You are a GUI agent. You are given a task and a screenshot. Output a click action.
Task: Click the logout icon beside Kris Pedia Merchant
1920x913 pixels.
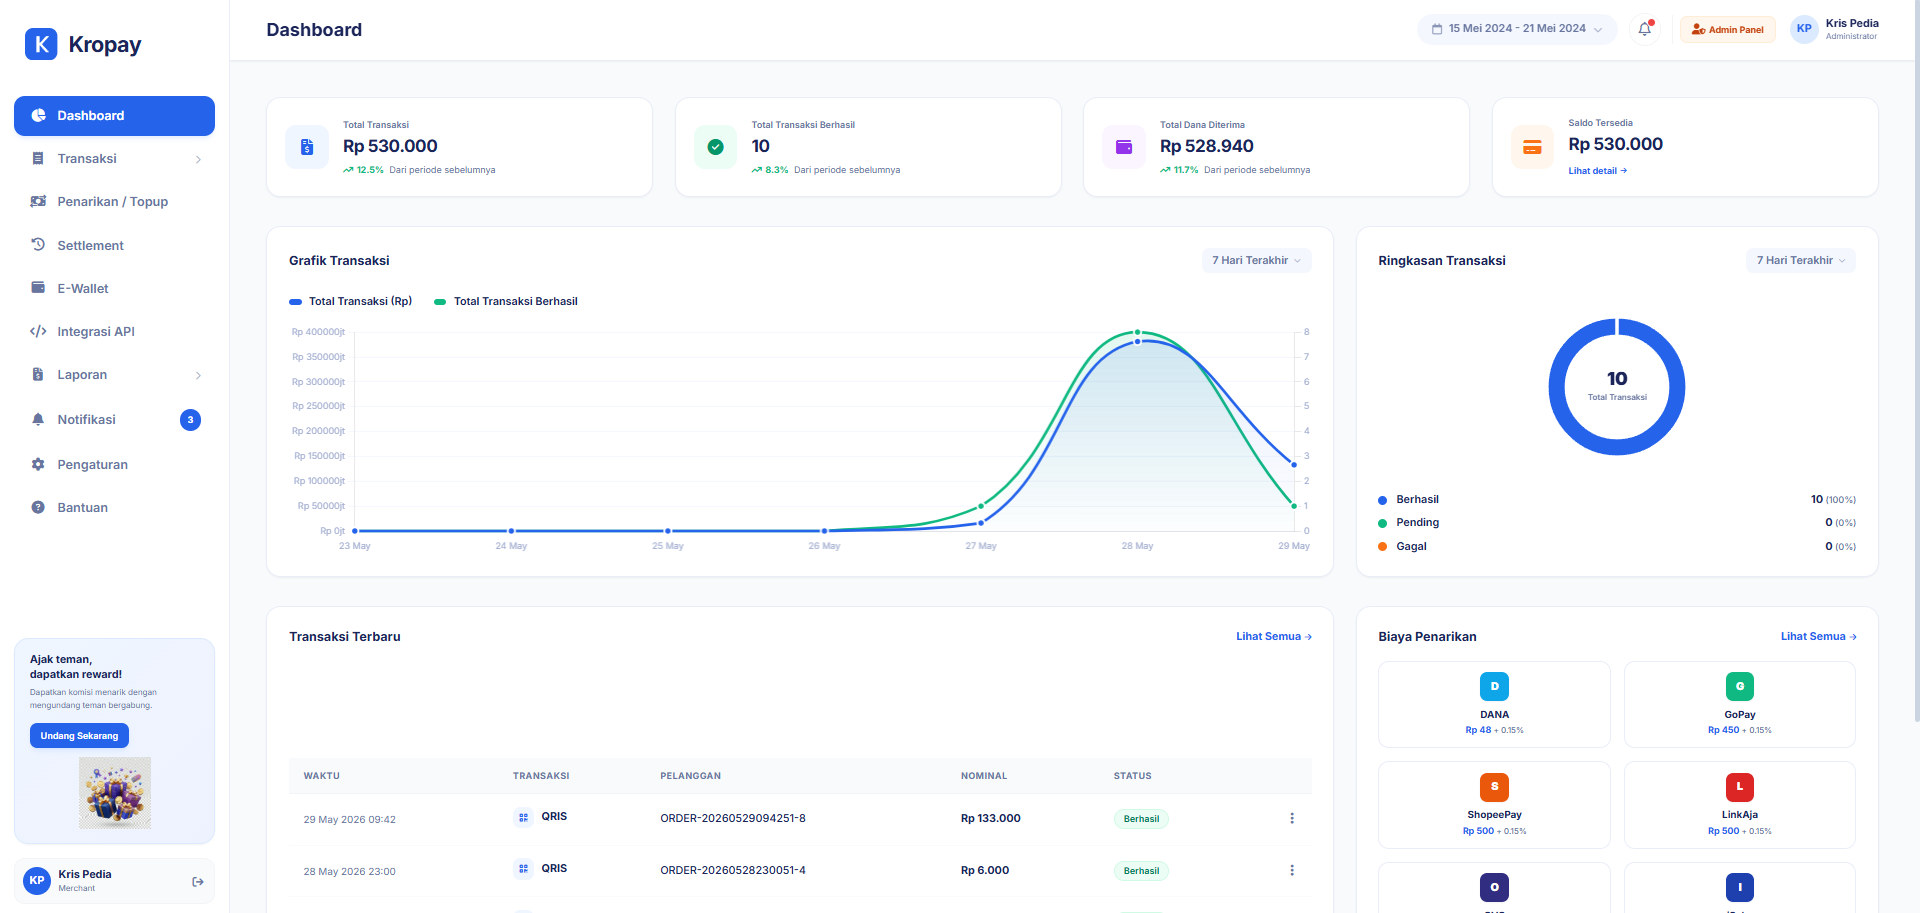pos(198,881)
